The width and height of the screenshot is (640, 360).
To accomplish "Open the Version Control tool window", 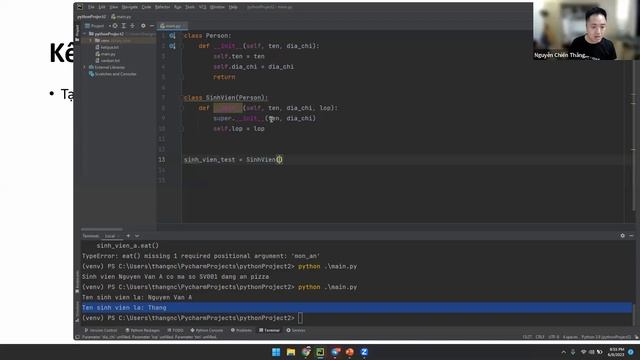I will pyautogui.click(x=101, y=330).
